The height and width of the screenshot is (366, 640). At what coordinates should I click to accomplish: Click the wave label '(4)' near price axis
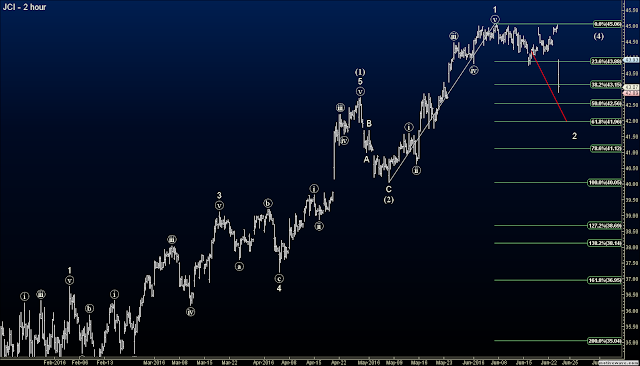coord(598,36)
